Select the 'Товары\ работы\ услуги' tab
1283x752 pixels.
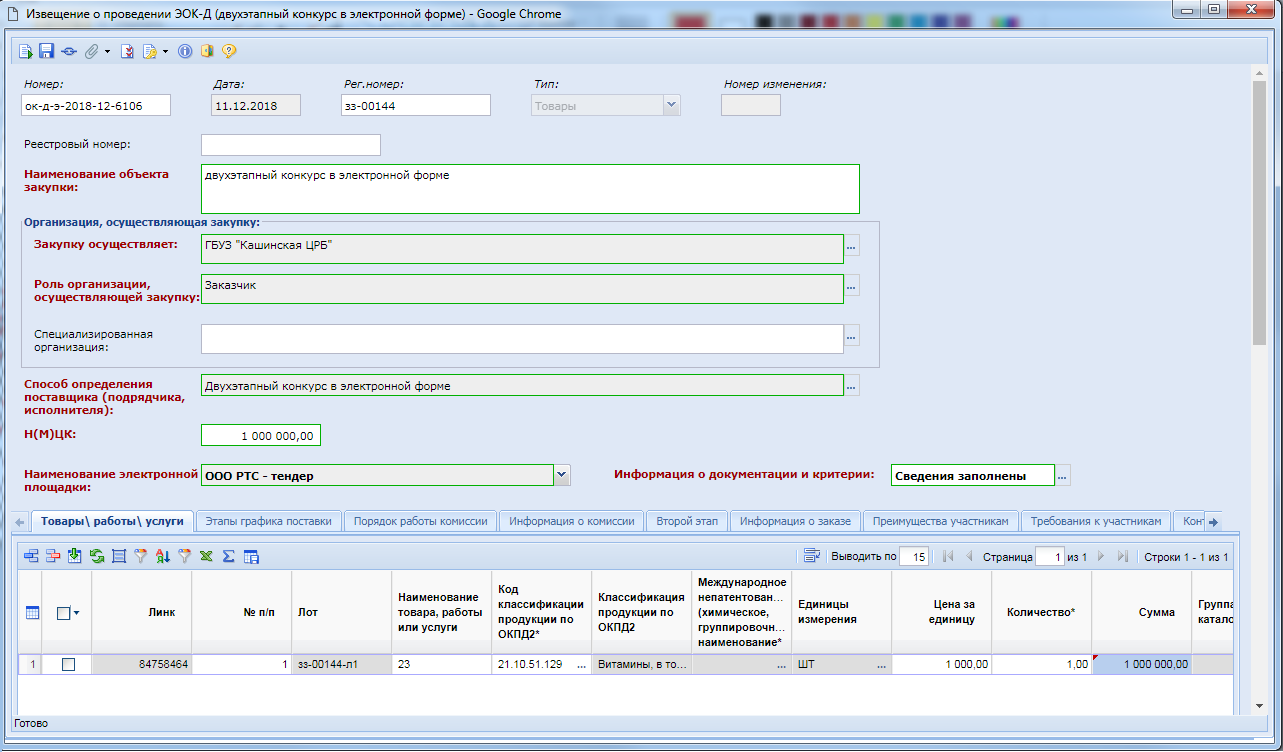point(112,521)
